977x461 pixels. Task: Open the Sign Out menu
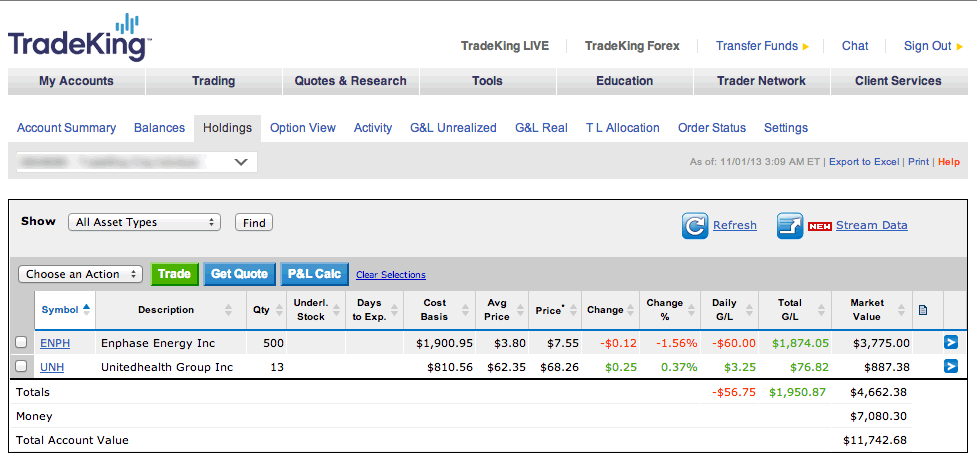933,46
